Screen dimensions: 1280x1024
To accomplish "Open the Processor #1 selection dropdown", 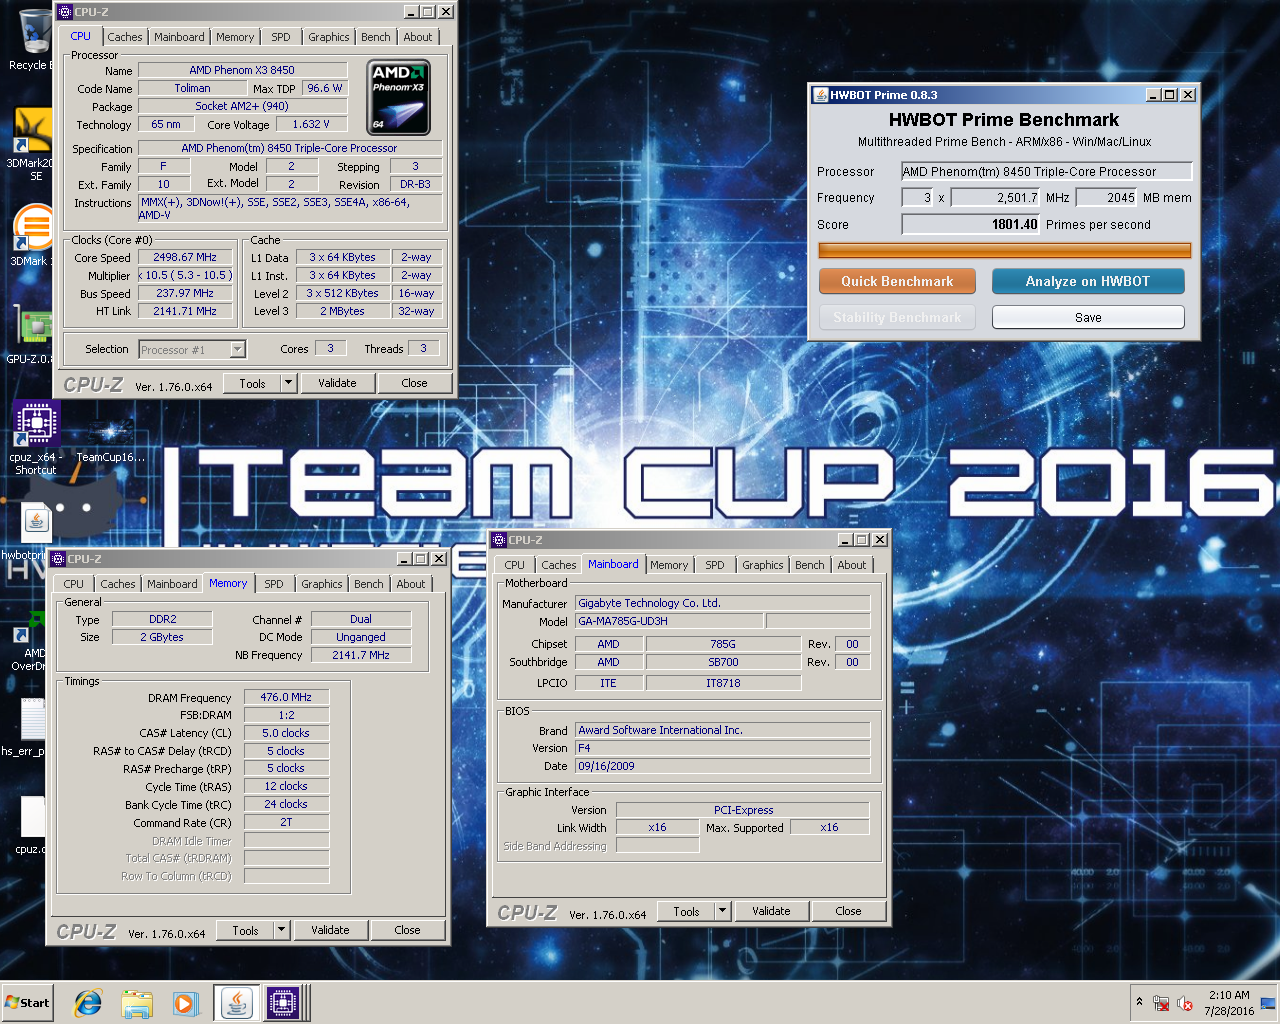I will coord(192,349).
